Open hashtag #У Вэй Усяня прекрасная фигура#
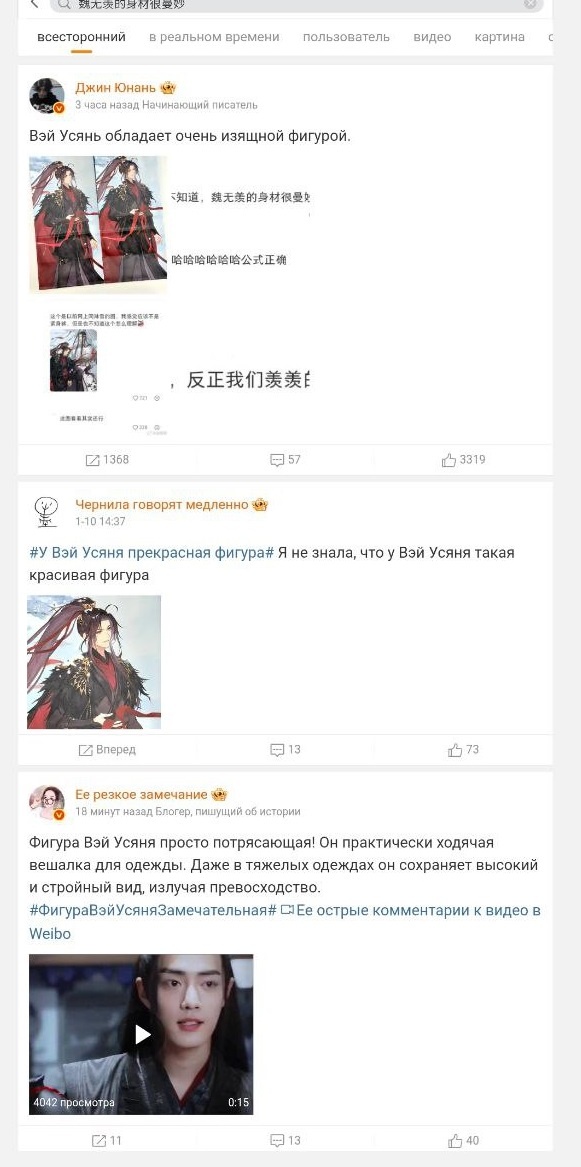 tap(152, 553)
